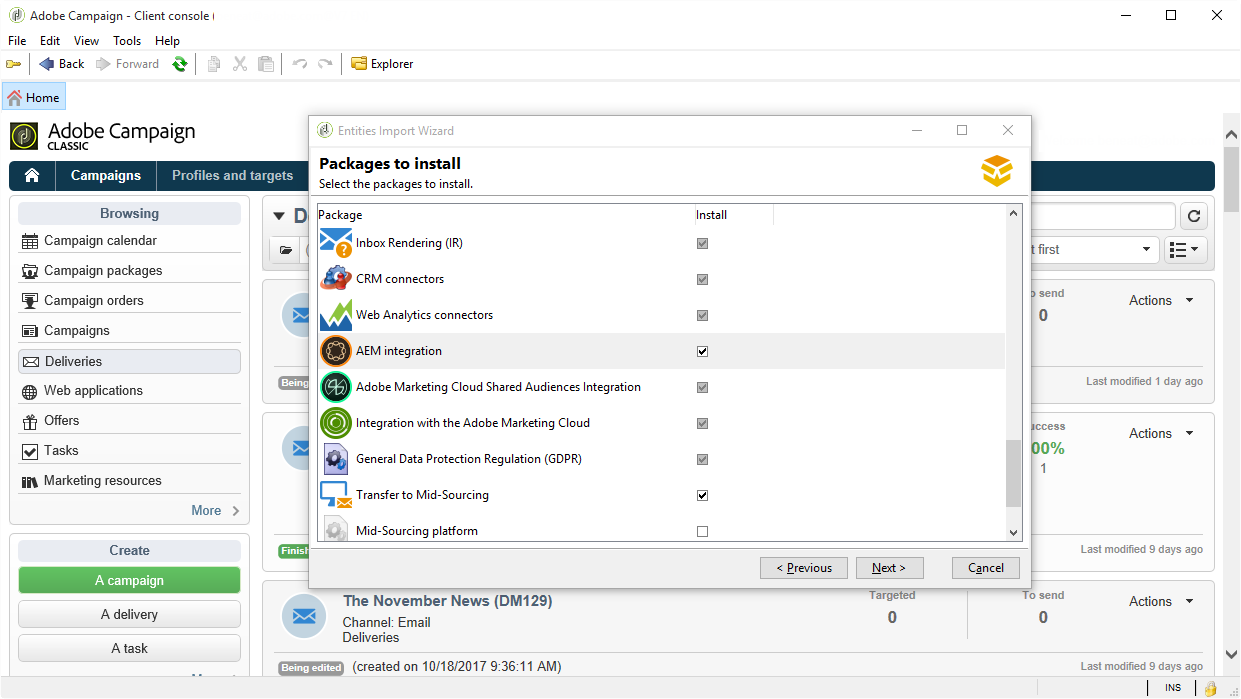Open Actions dropdown of second delivery
The image size is (1241, 699).
coord(1161,433)
